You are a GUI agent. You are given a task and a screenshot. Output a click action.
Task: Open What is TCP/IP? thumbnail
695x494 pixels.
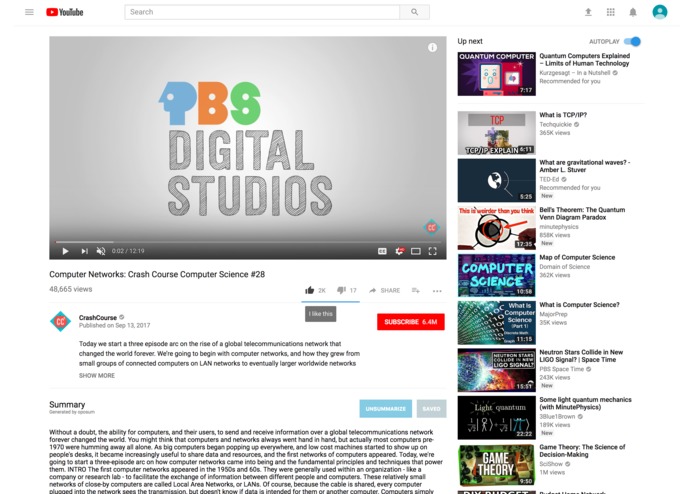click(x=496, y=133)
